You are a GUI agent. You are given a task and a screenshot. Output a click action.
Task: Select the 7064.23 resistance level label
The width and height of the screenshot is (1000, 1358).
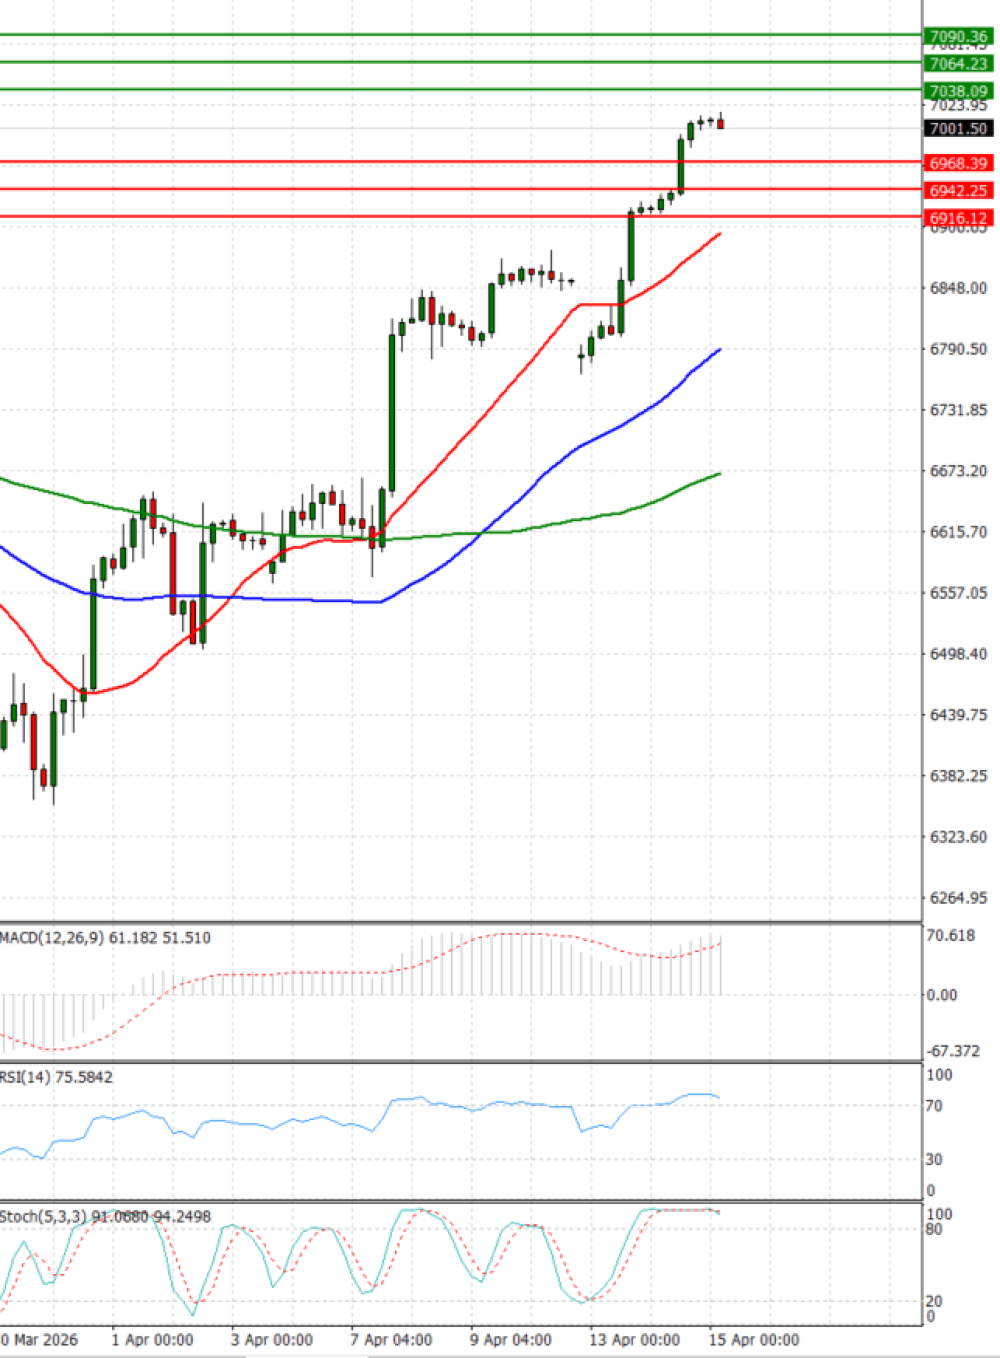[x=958, y=64]
